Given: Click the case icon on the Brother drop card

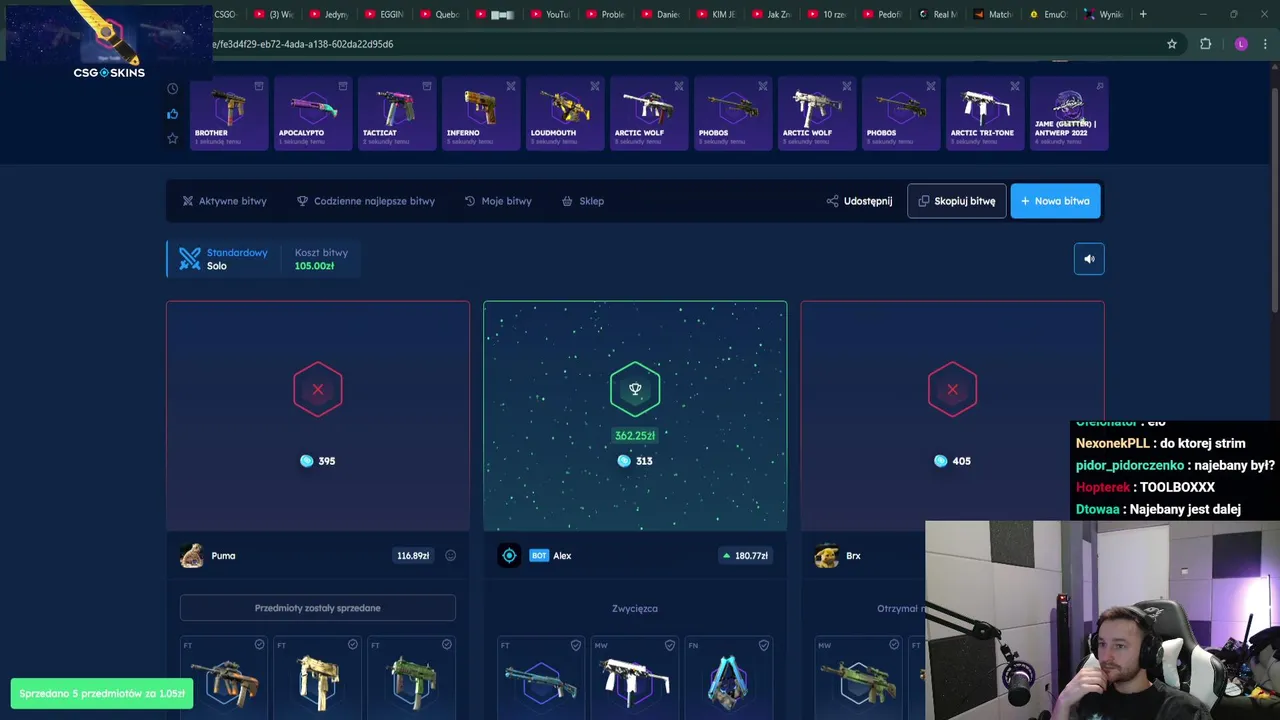Looking at the screenshot, I should (x=259, y=86).
